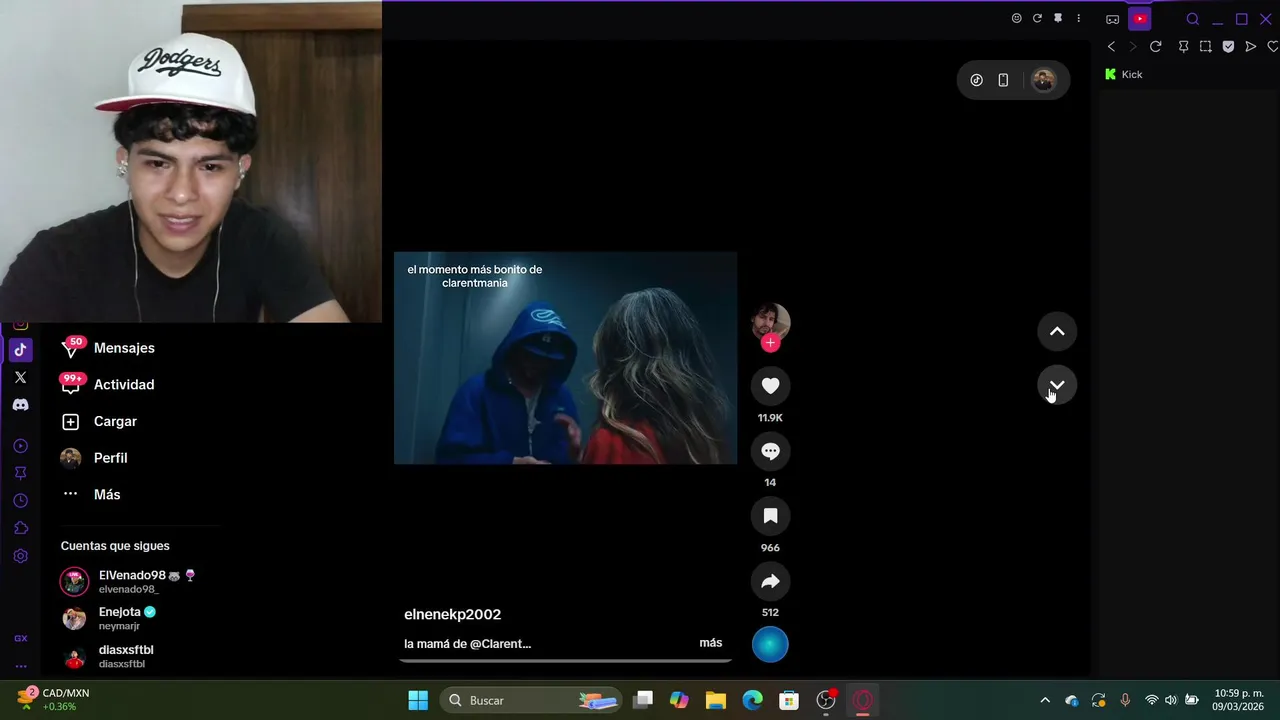1280x720 pixels.
Task: Click the creator avatar beside video
Action: [x=770, y=322]
